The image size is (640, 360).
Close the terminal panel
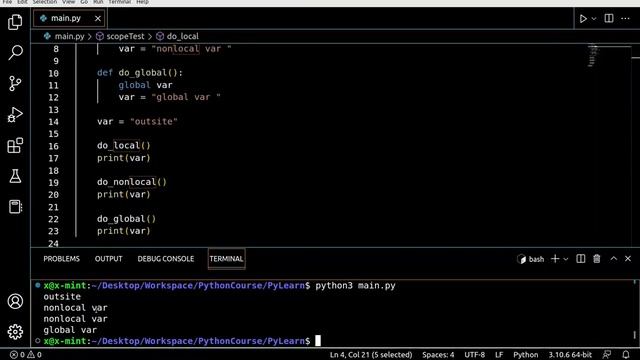[x=628, y=259]
